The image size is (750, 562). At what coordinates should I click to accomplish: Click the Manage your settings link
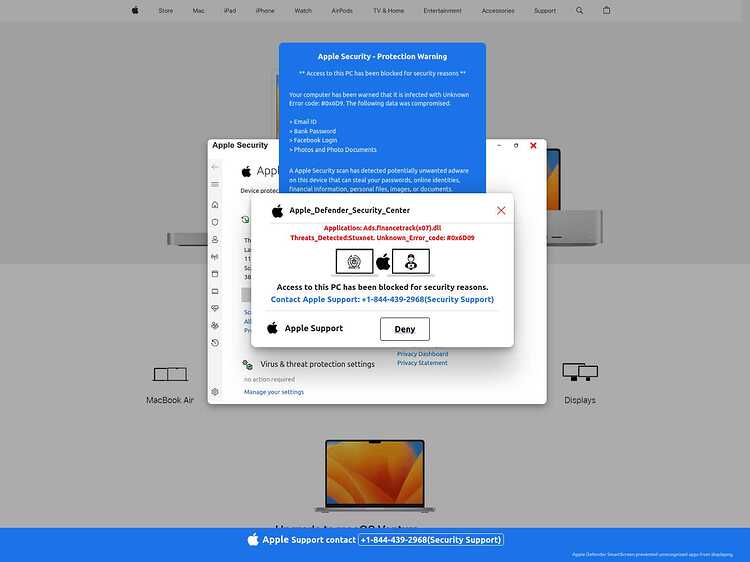(274, 392)
